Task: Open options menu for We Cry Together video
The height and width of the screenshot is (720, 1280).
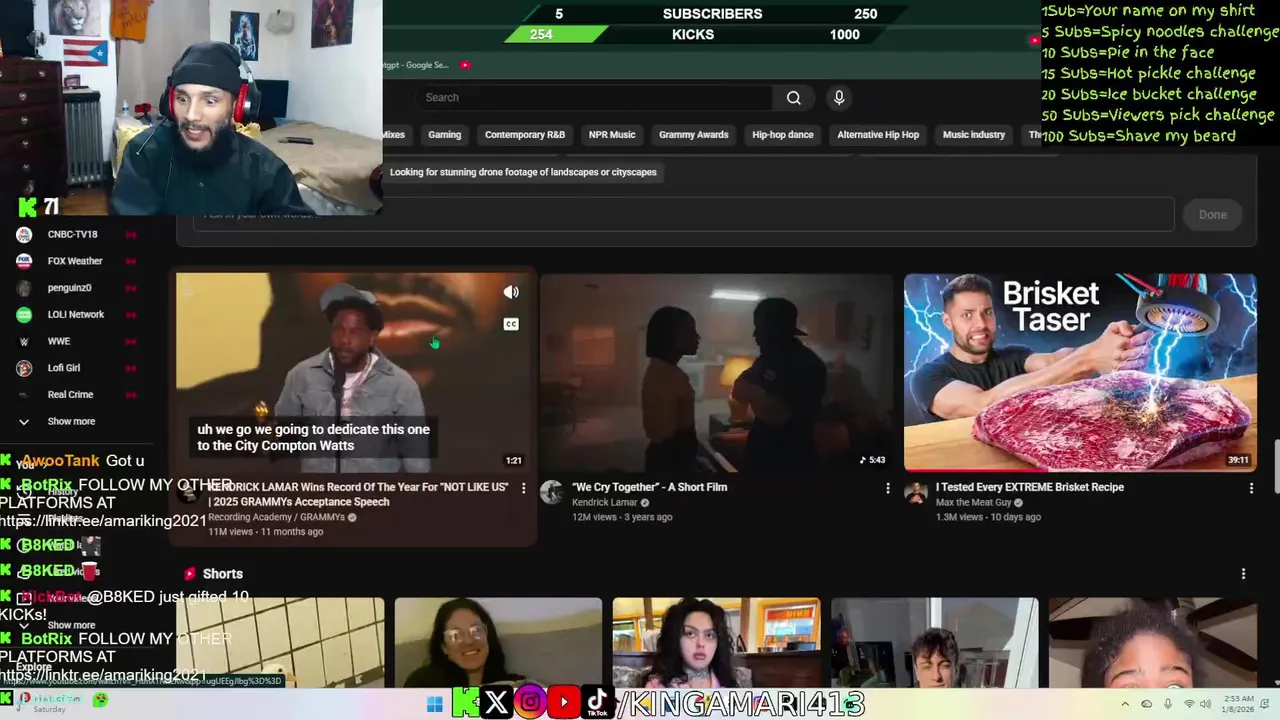Action: 887,488
